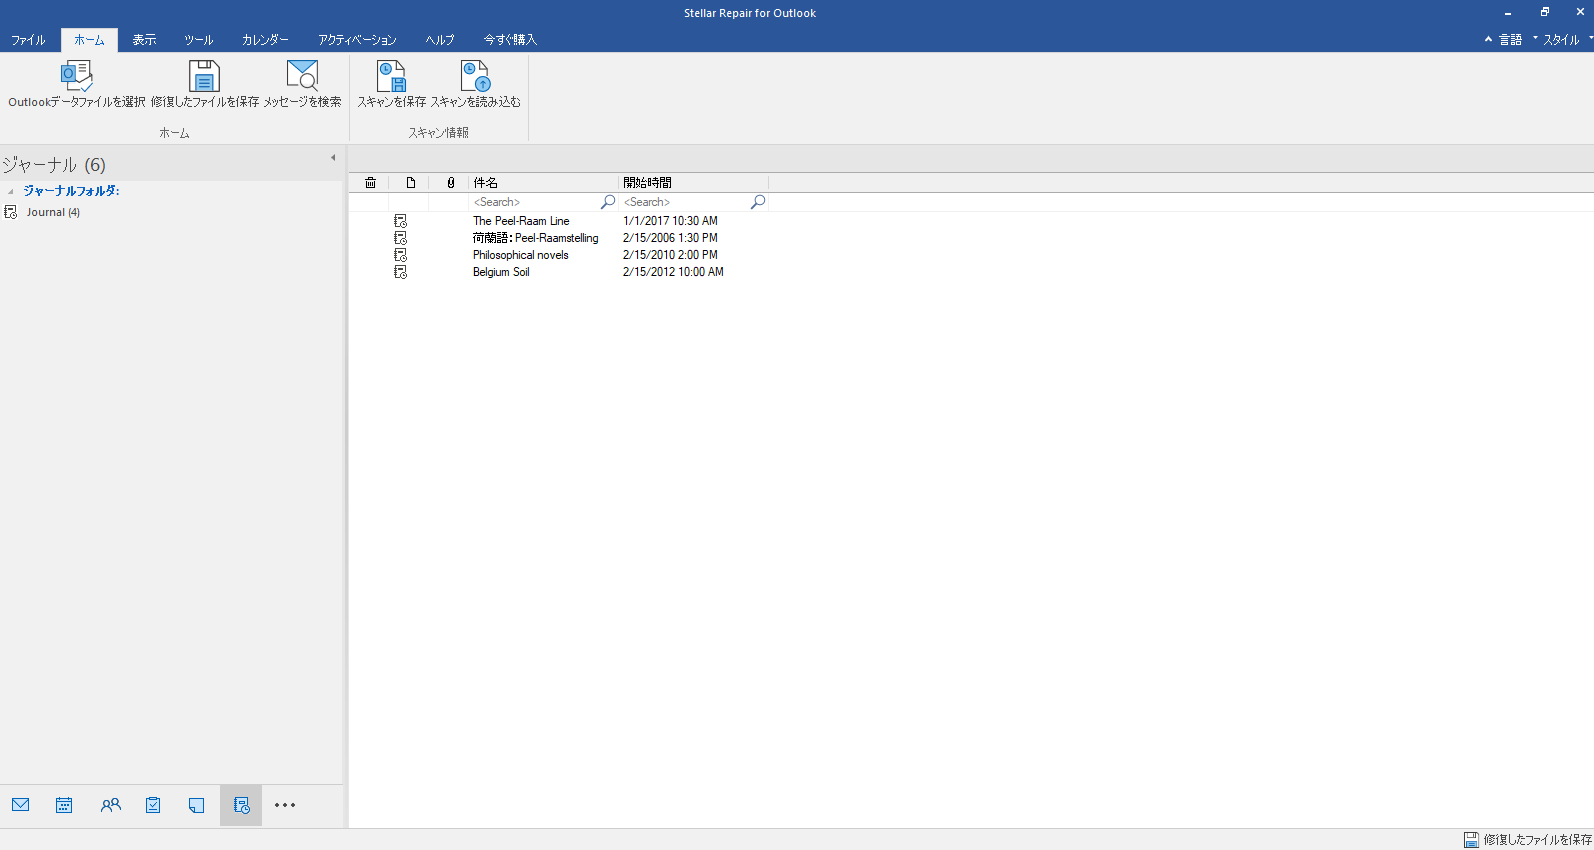Switch to Mail view in bottom navigation
The height and width of the screenshot is (850, 1594).
pyautogui.click(x=21, y=805)
